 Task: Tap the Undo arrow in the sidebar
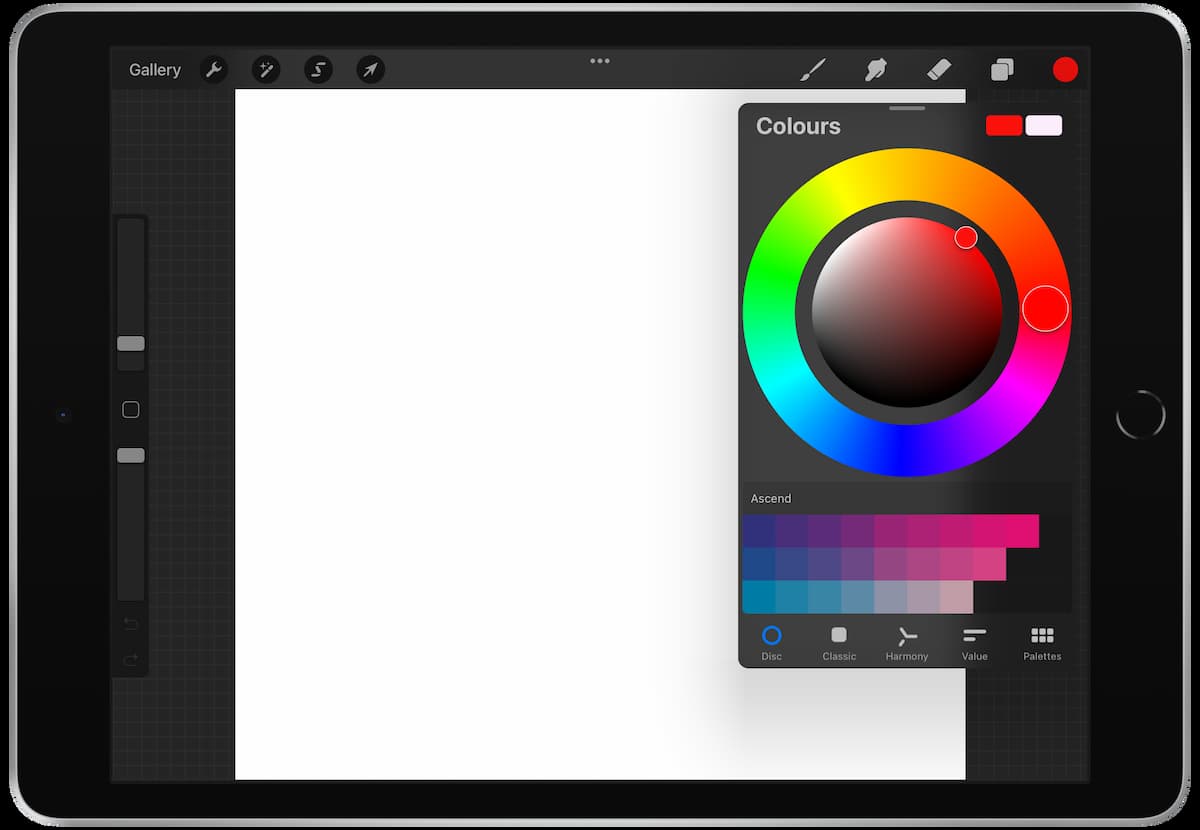pyautogui.click(x=129, y=622)
